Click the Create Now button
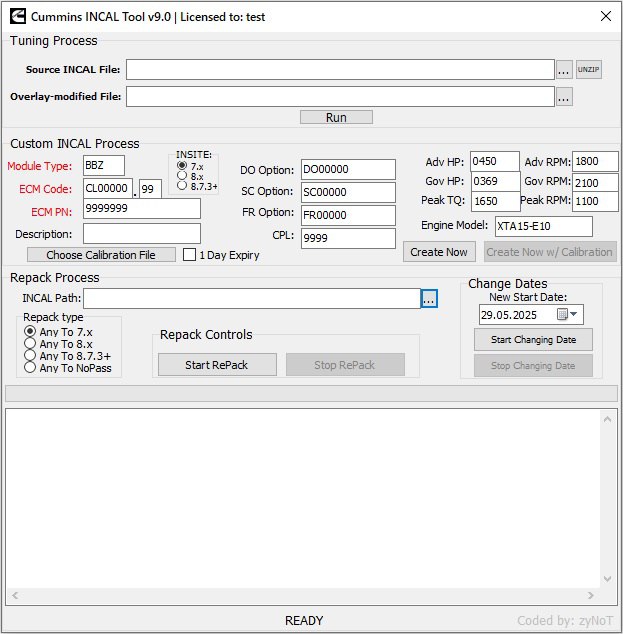Viewport: 623px width, 634px height. click(x=439, y=252)
